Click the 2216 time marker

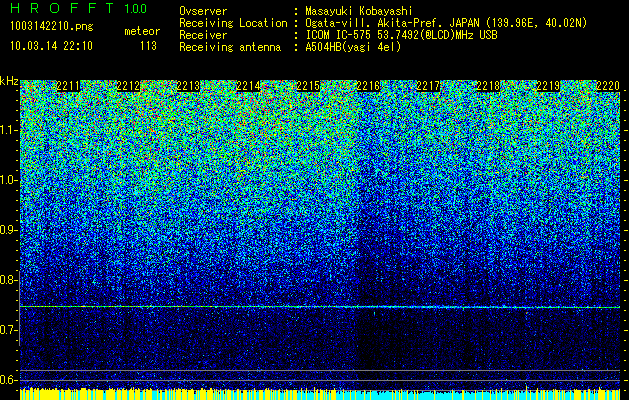pos(368,86)
